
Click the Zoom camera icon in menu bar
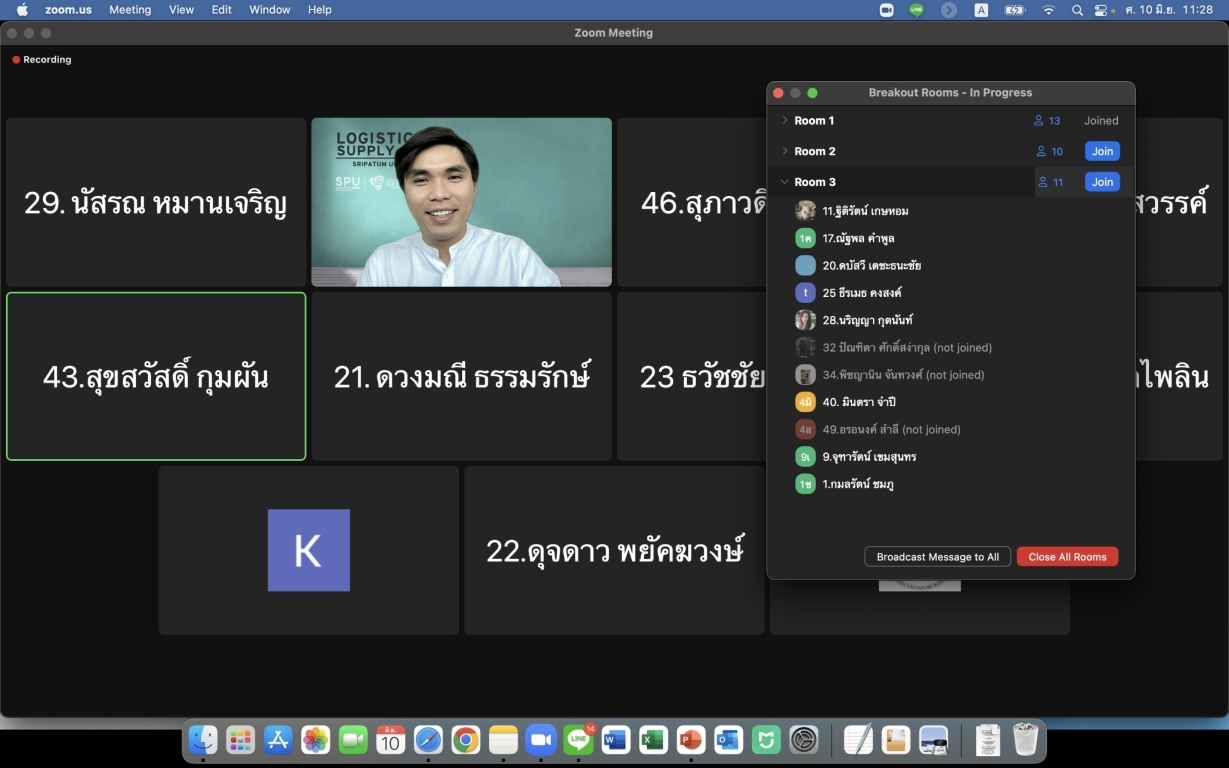[886, 10]
